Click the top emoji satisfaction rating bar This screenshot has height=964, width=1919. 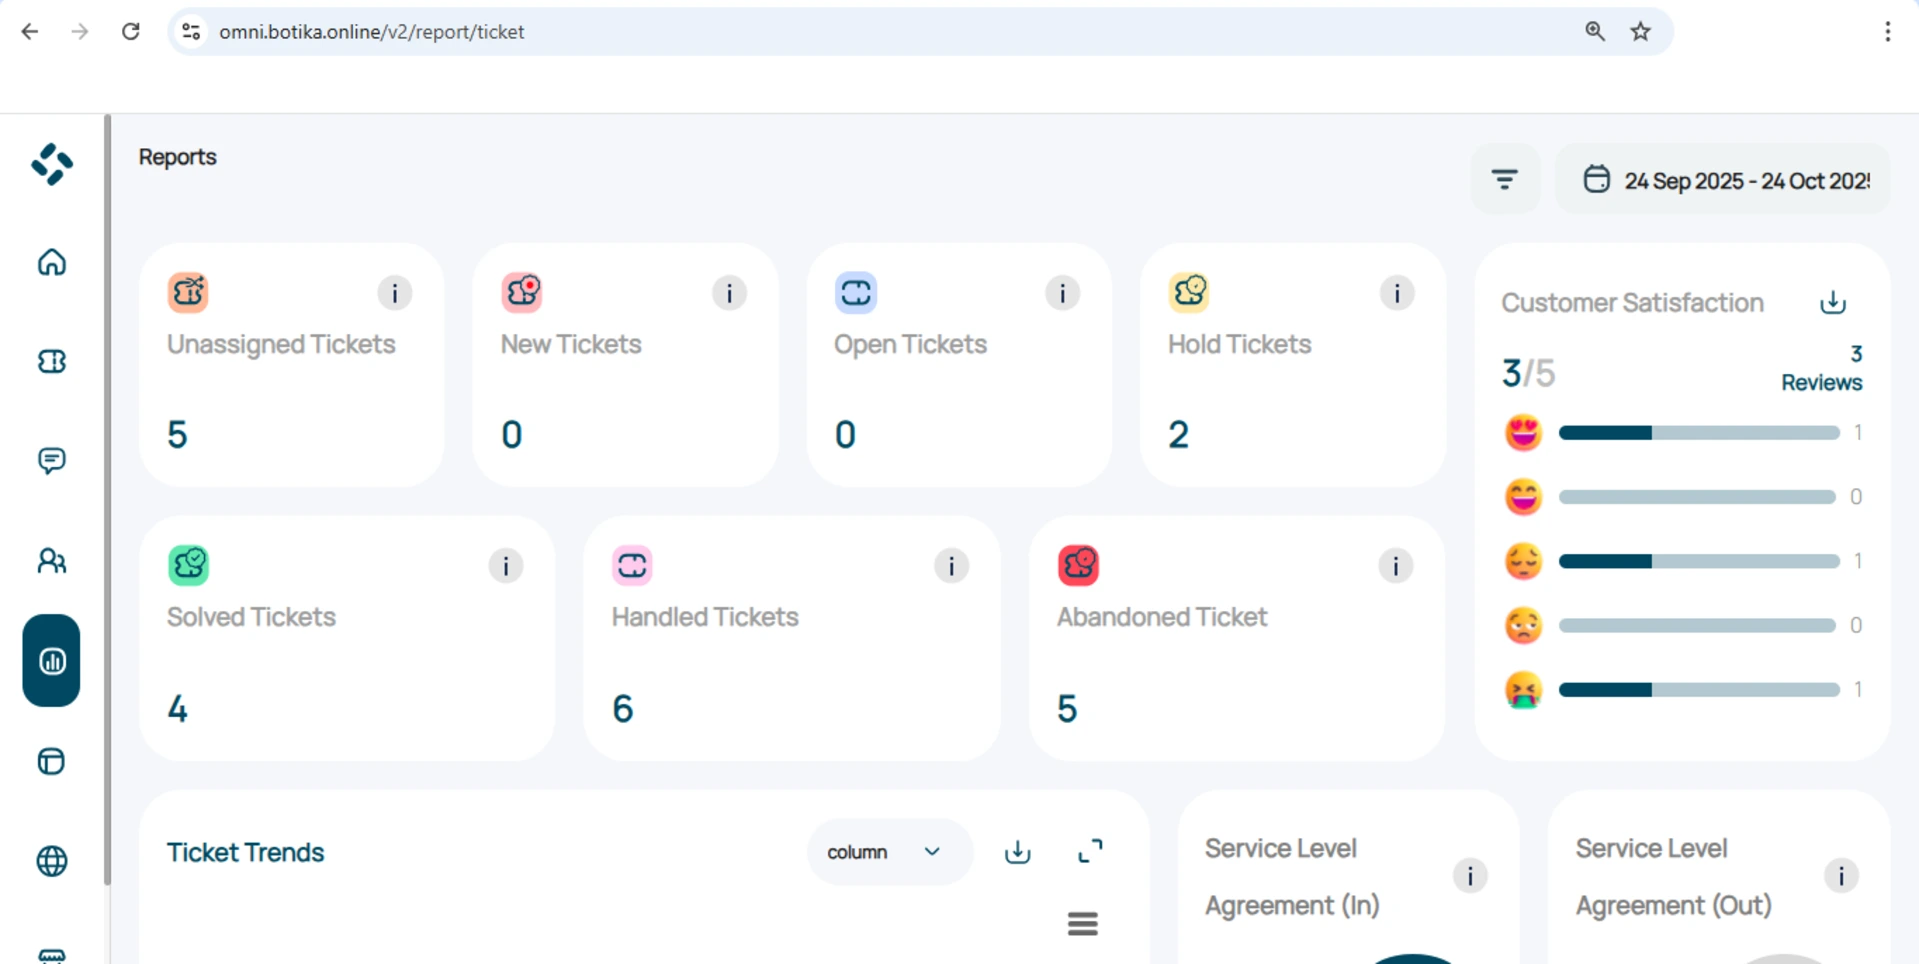click(1698, 433)
